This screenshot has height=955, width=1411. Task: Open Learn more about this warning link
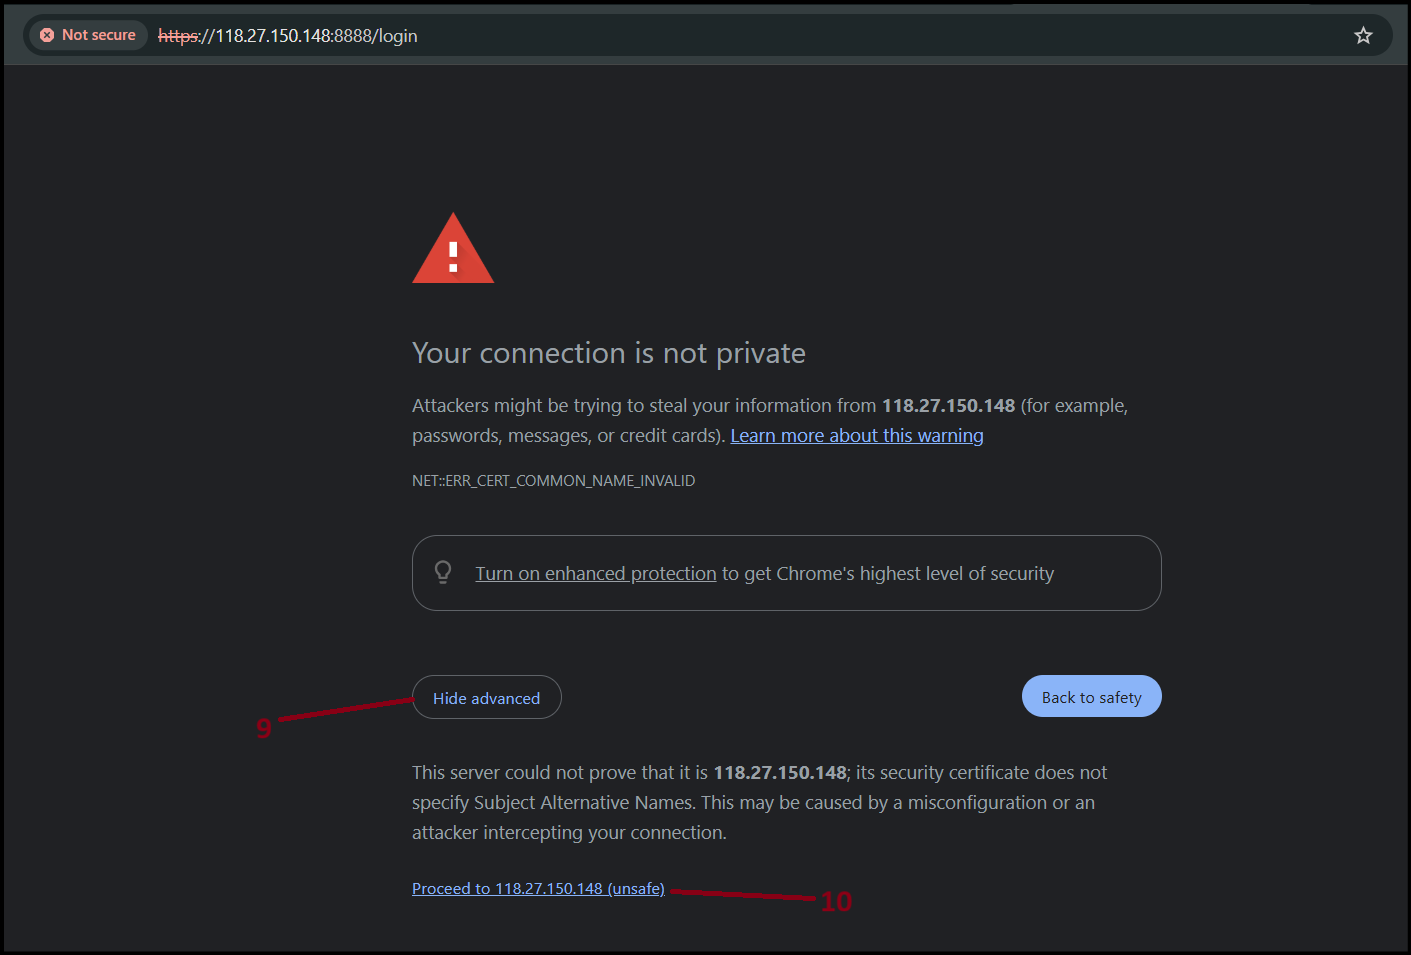pos(857,436)
